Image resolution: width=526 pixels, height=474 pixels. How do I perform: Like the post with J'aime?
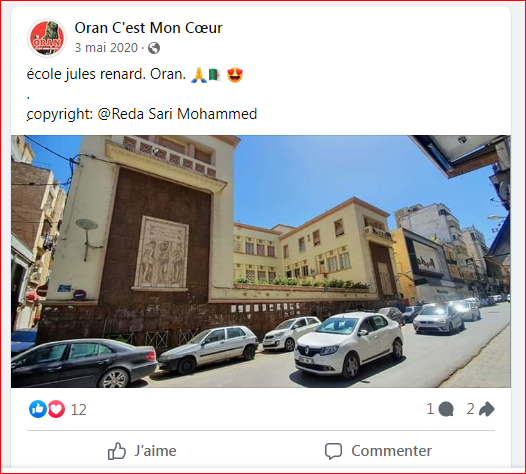pos(142,451)
